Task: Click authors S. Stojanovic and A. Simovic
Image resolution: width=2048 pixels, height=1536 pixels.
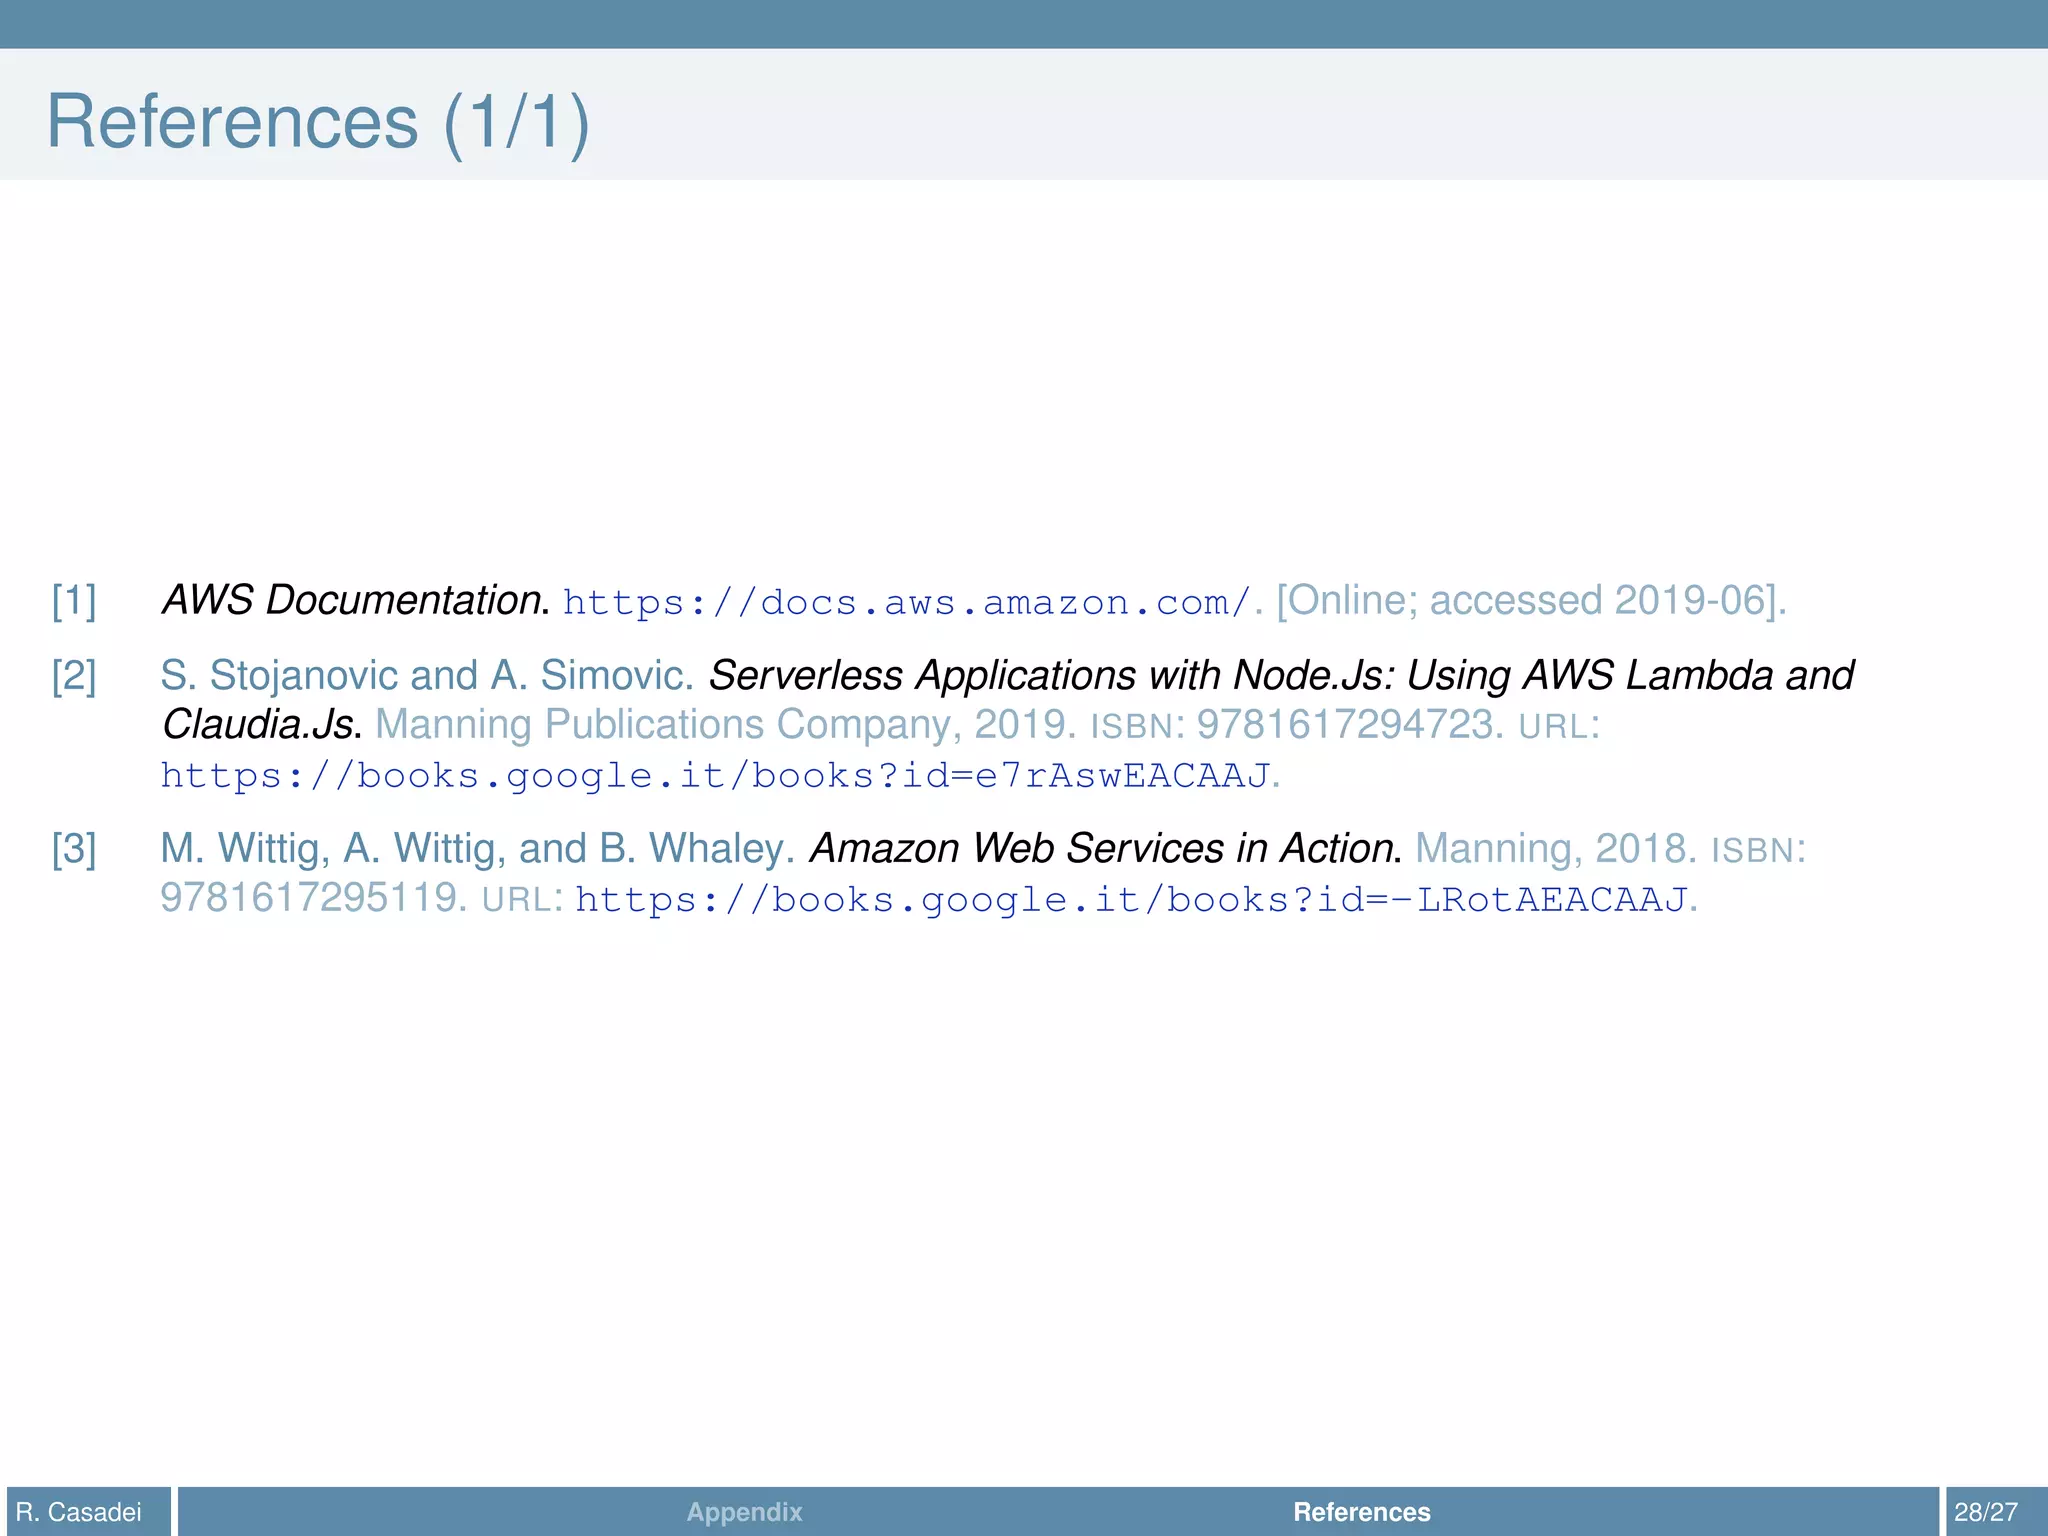Action: (x=426, y=676)
